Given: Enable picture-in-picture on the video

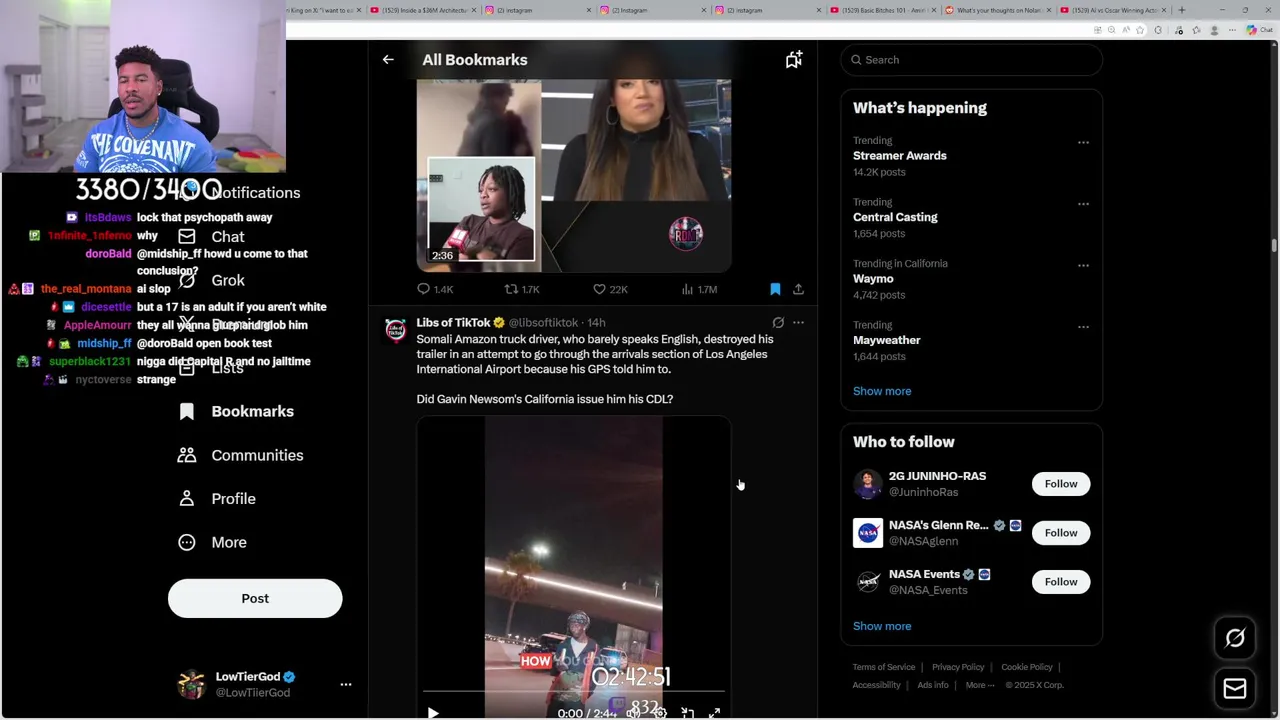Looking at the screenshot, I should point(687,713).
